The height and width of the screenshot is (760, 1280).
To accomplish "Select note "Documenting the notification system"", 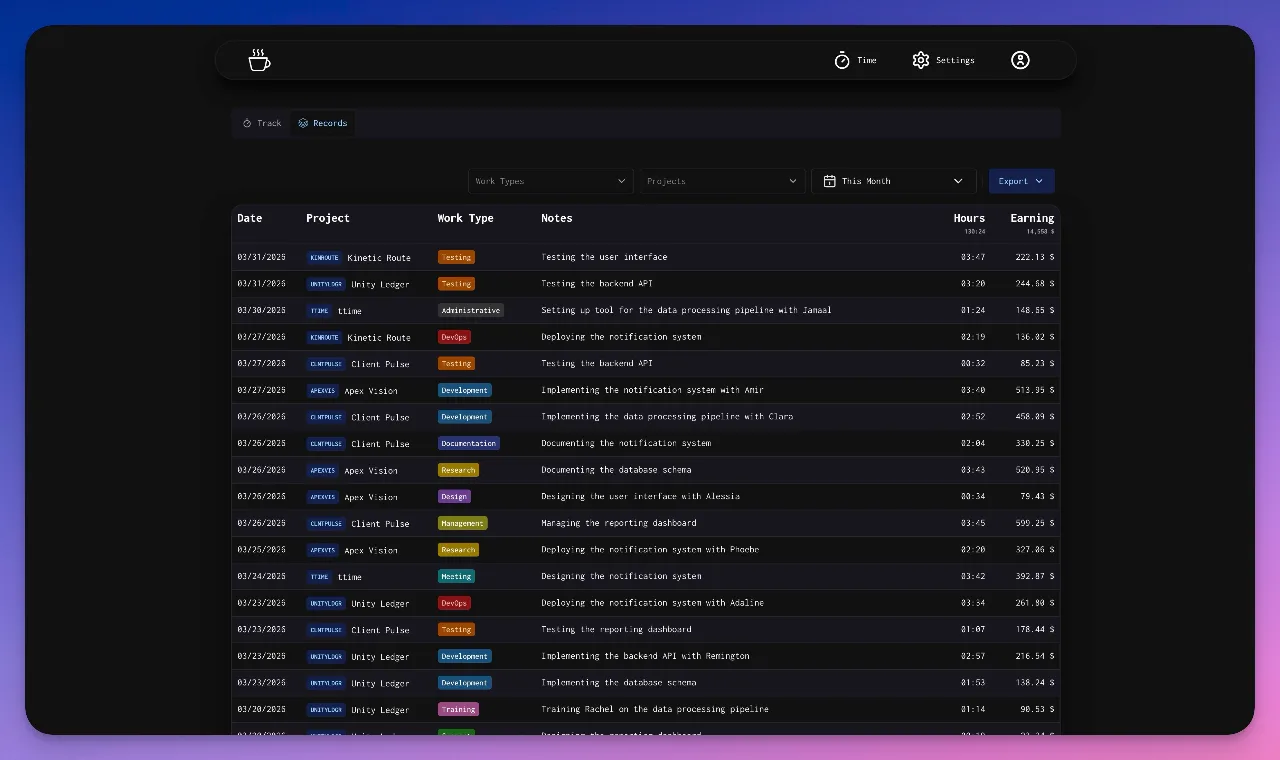I will 626,443.
